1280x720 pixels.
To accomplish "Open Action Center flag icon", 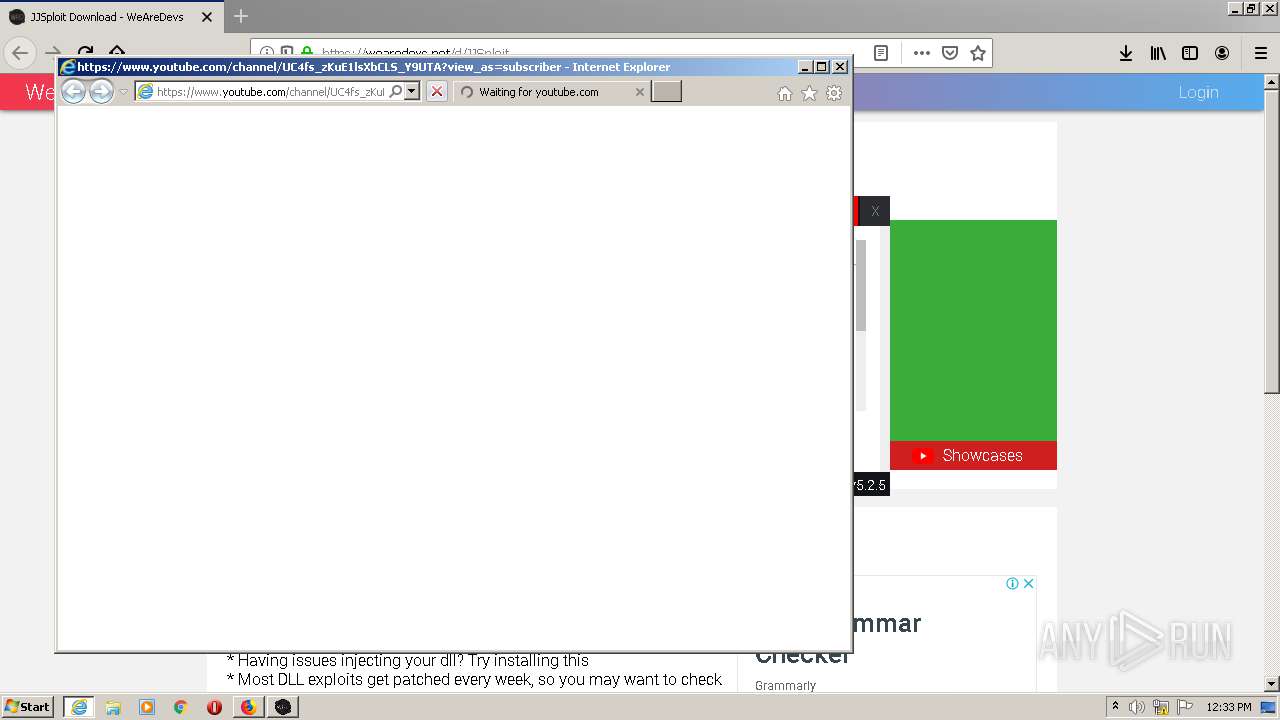I will coord(1185,707).
